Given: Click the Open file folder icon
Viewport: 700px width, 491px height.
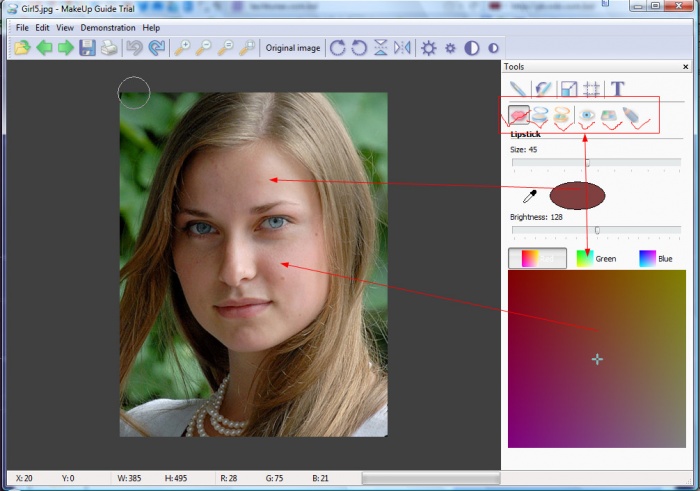Looking at the screenshot, I should point(22,48).
